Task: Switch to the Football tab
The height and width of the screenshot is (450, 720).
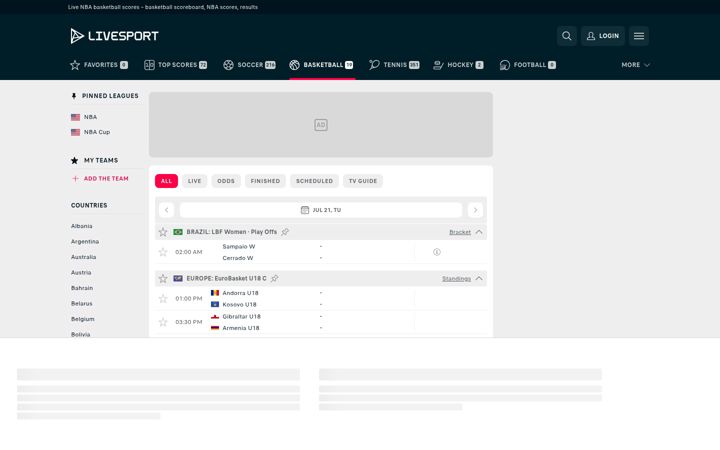Action: pyautogui.click(x=528, y=65)
